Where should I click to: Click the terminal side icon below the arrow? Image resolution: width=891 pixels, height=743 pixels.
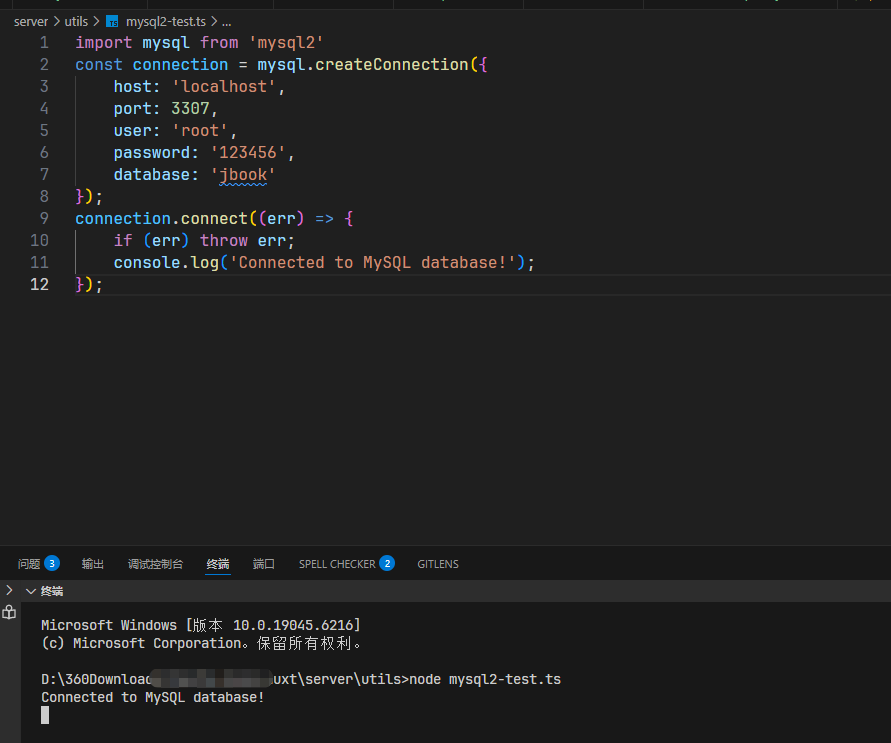point(9,612)
